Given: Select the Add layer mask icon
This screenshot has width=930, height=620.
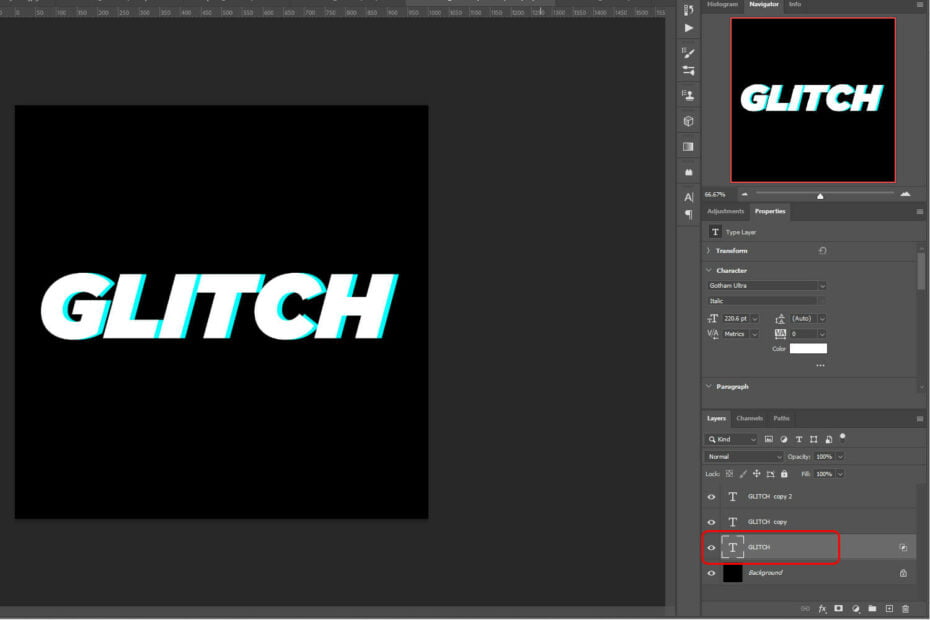Looking at the screenshot, I should (x=839, y=608).
